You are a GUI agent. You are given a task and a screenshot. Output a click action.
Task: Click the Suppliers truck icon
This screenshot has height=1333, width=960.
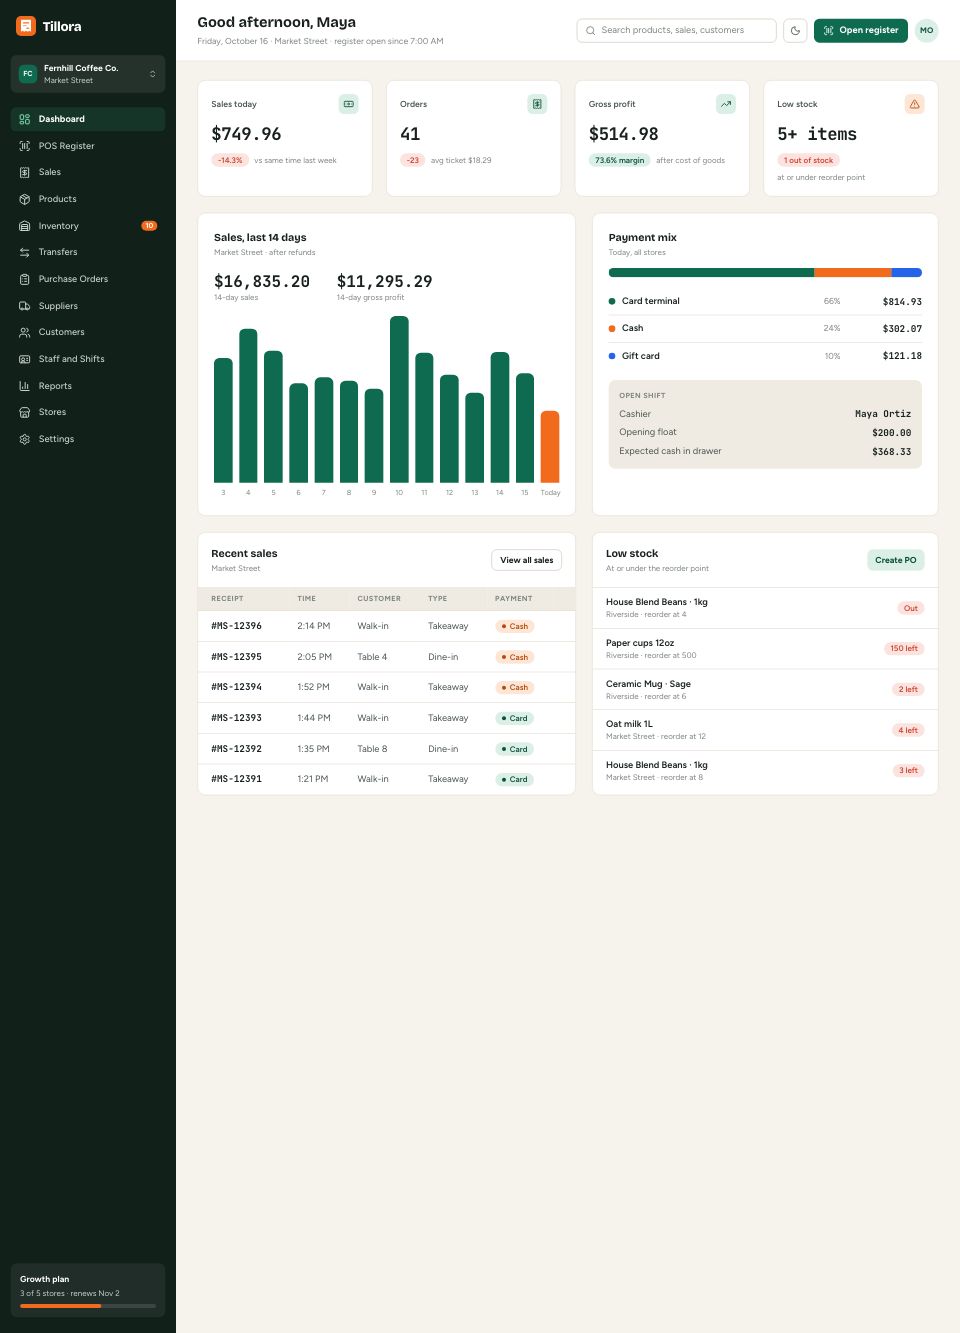[25, 306]
